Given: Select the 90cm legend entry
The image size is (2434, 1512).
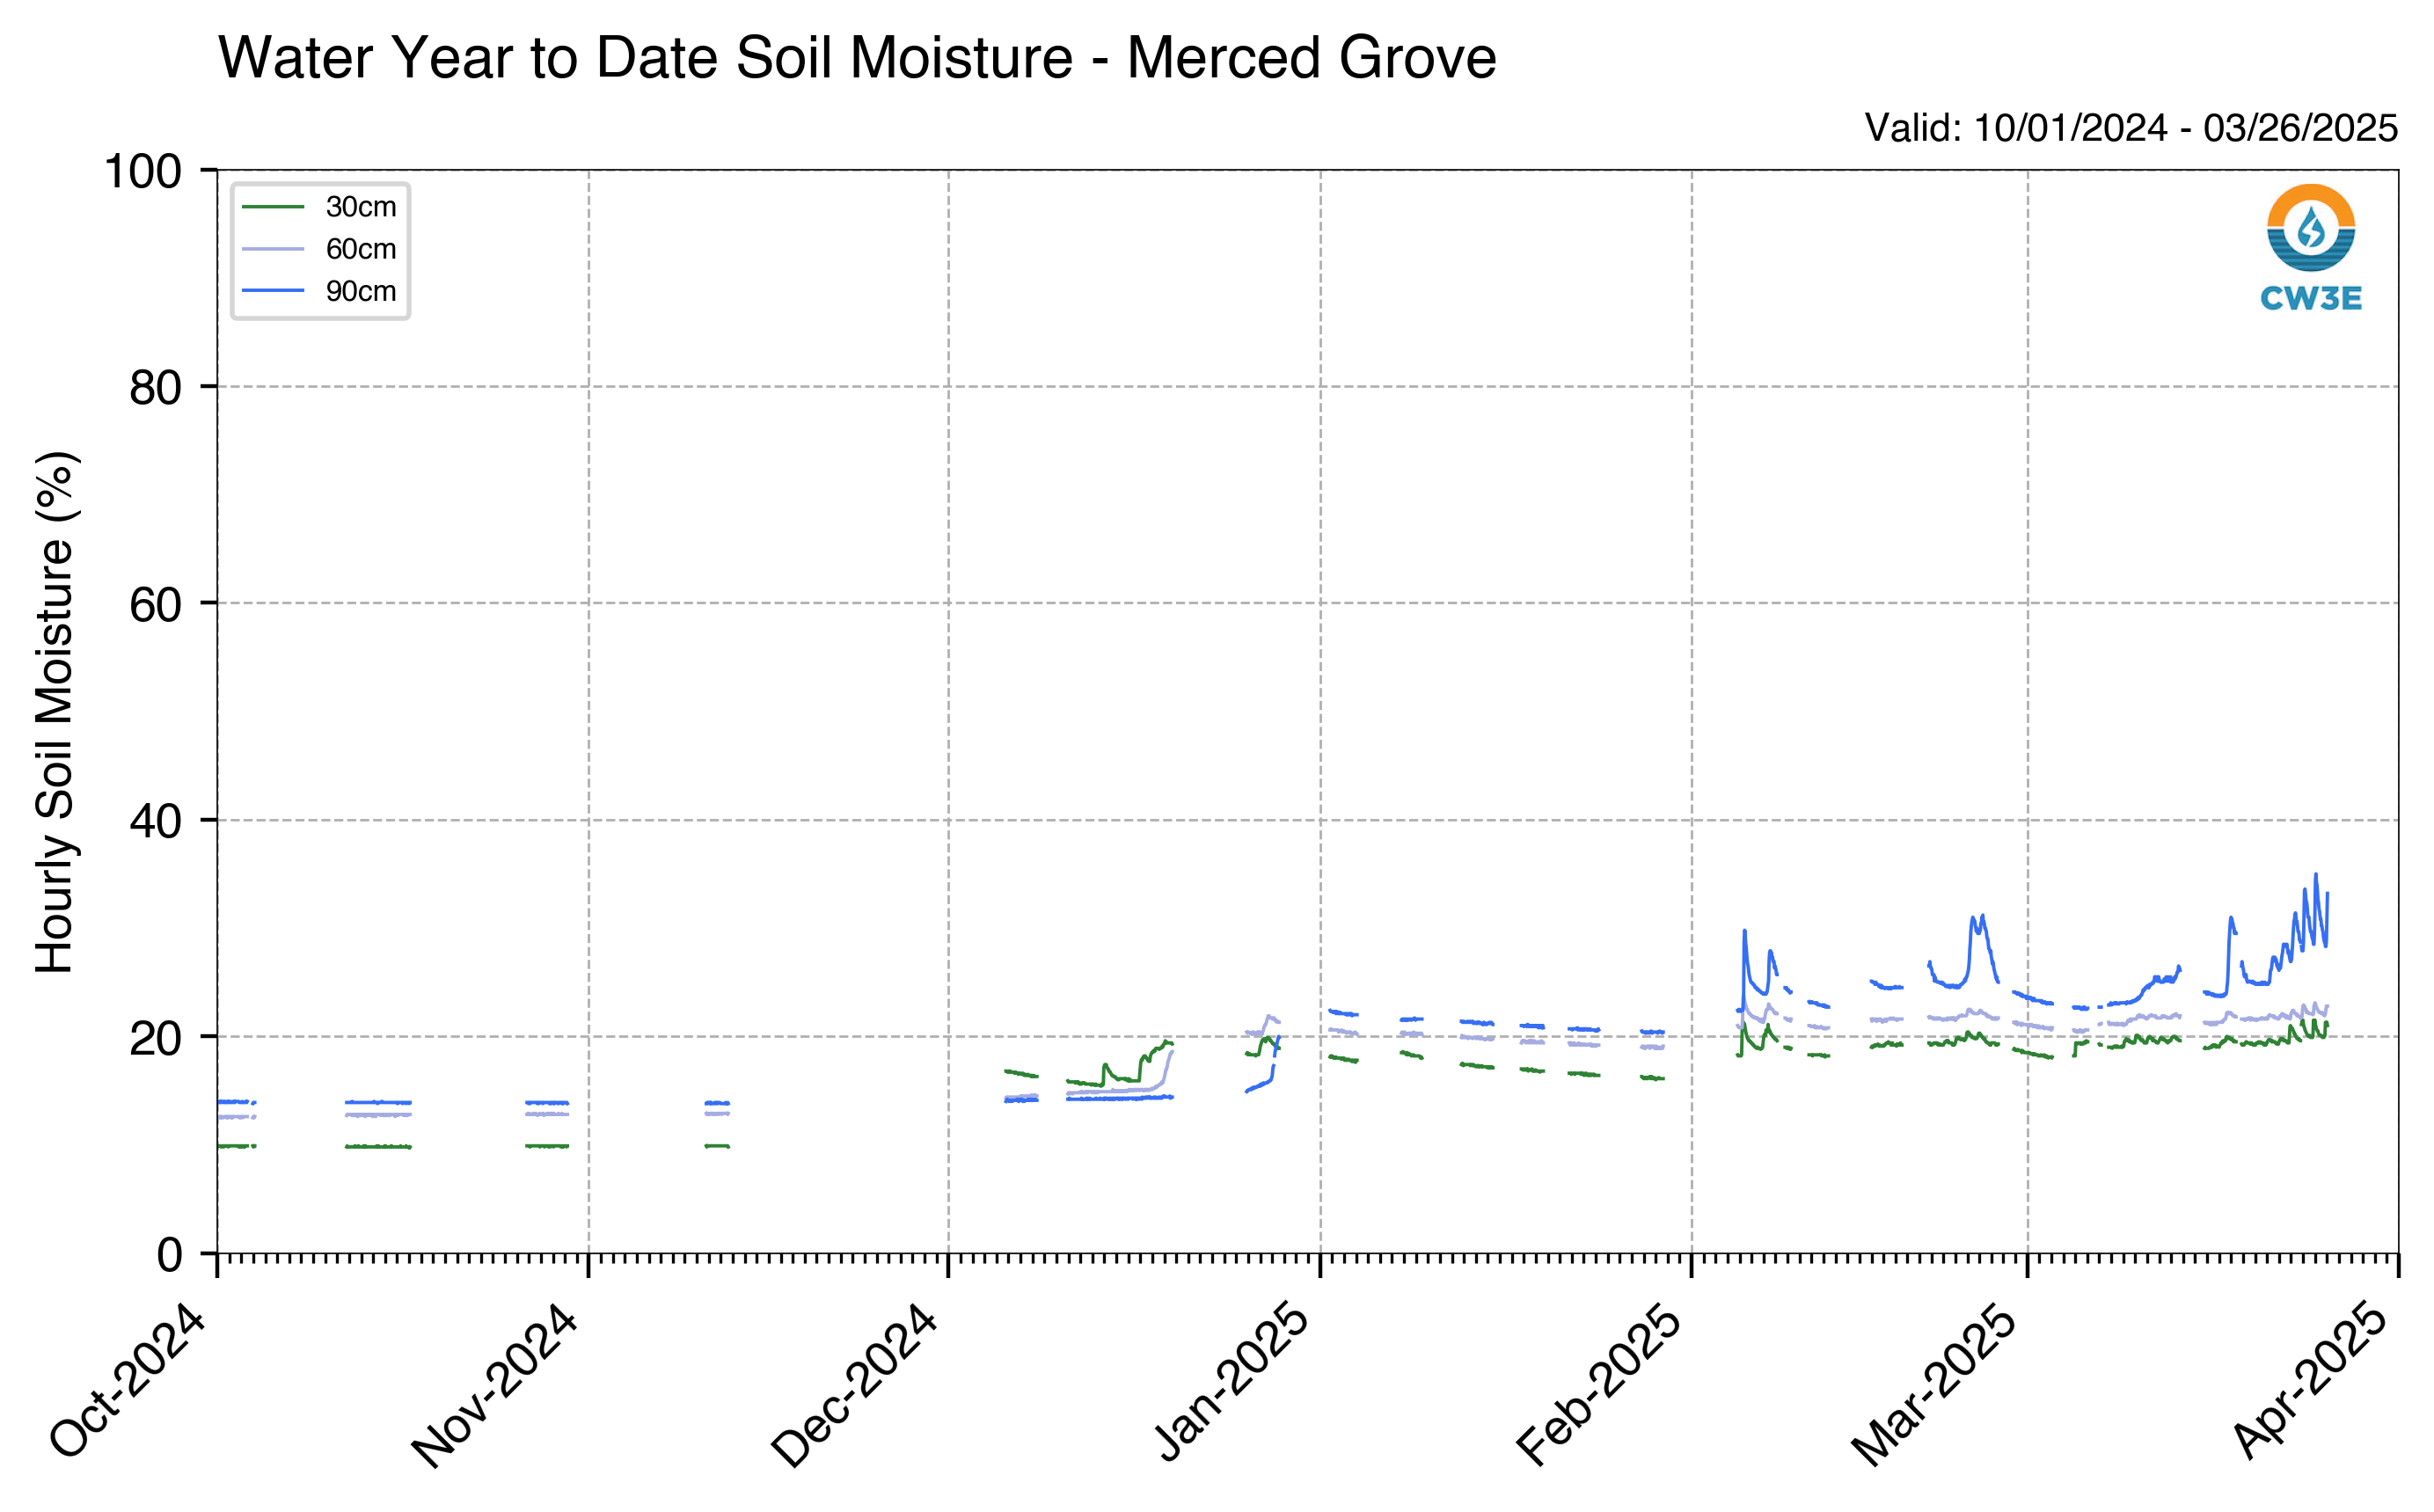Looking at the screenshot, I should point(320,291).
